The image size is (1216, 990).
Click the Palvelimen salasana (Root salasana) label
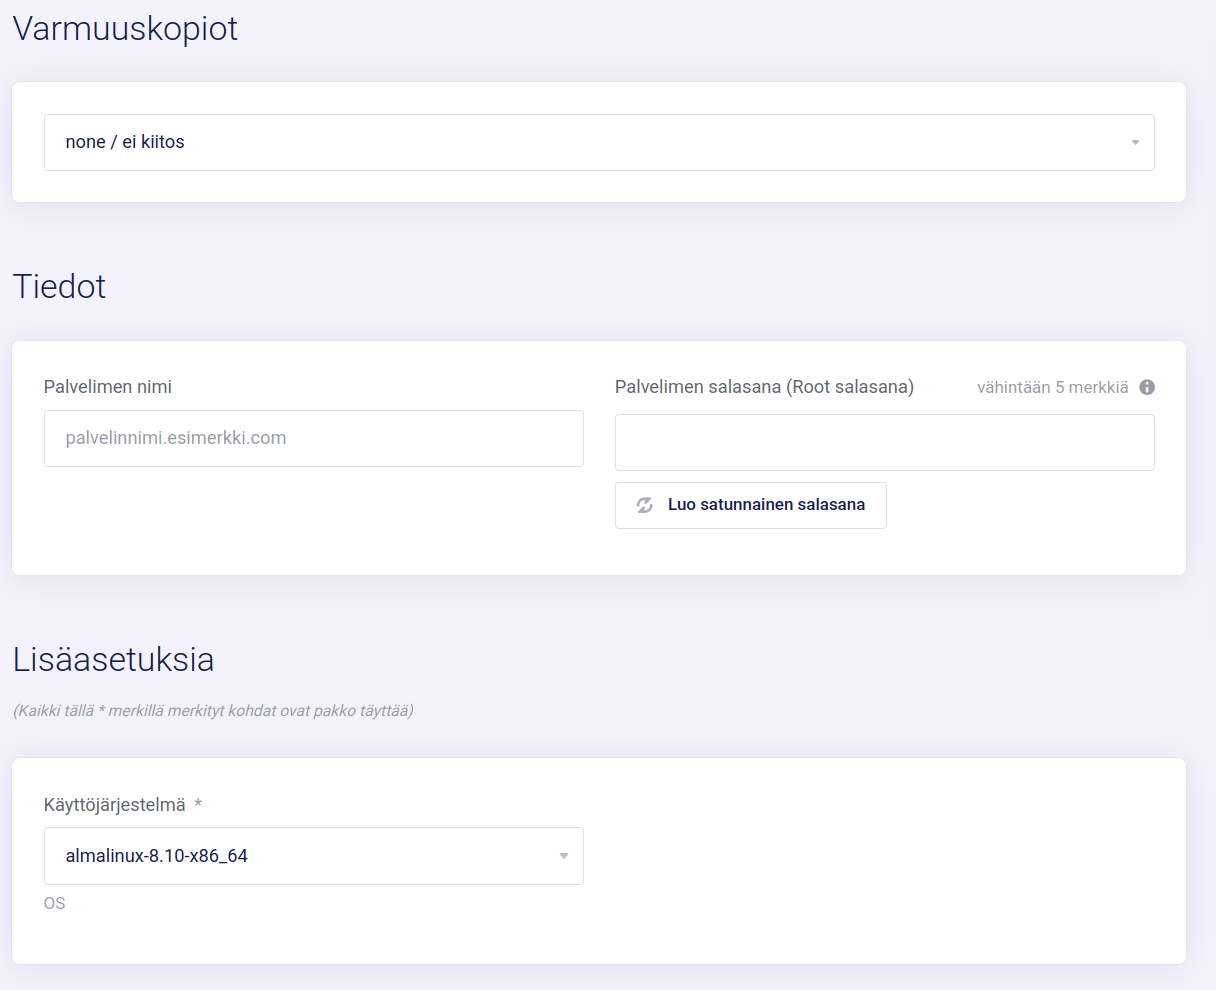tap(764, 387)
